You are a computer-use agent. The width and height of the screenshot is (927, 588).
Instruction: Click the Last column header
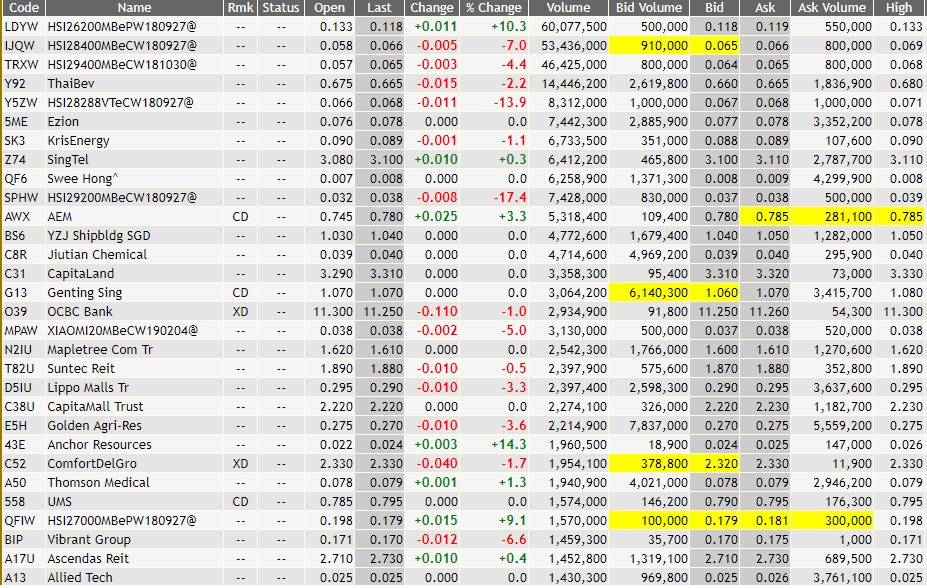click(379, 8)
